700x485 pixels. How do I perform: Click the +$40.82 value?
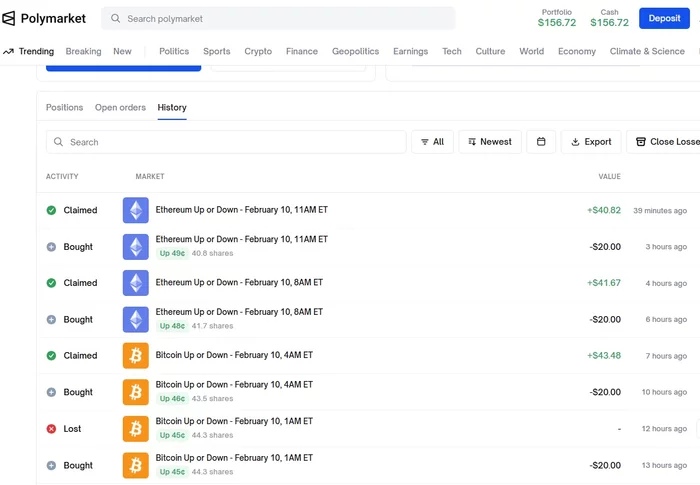pos(604,210)
